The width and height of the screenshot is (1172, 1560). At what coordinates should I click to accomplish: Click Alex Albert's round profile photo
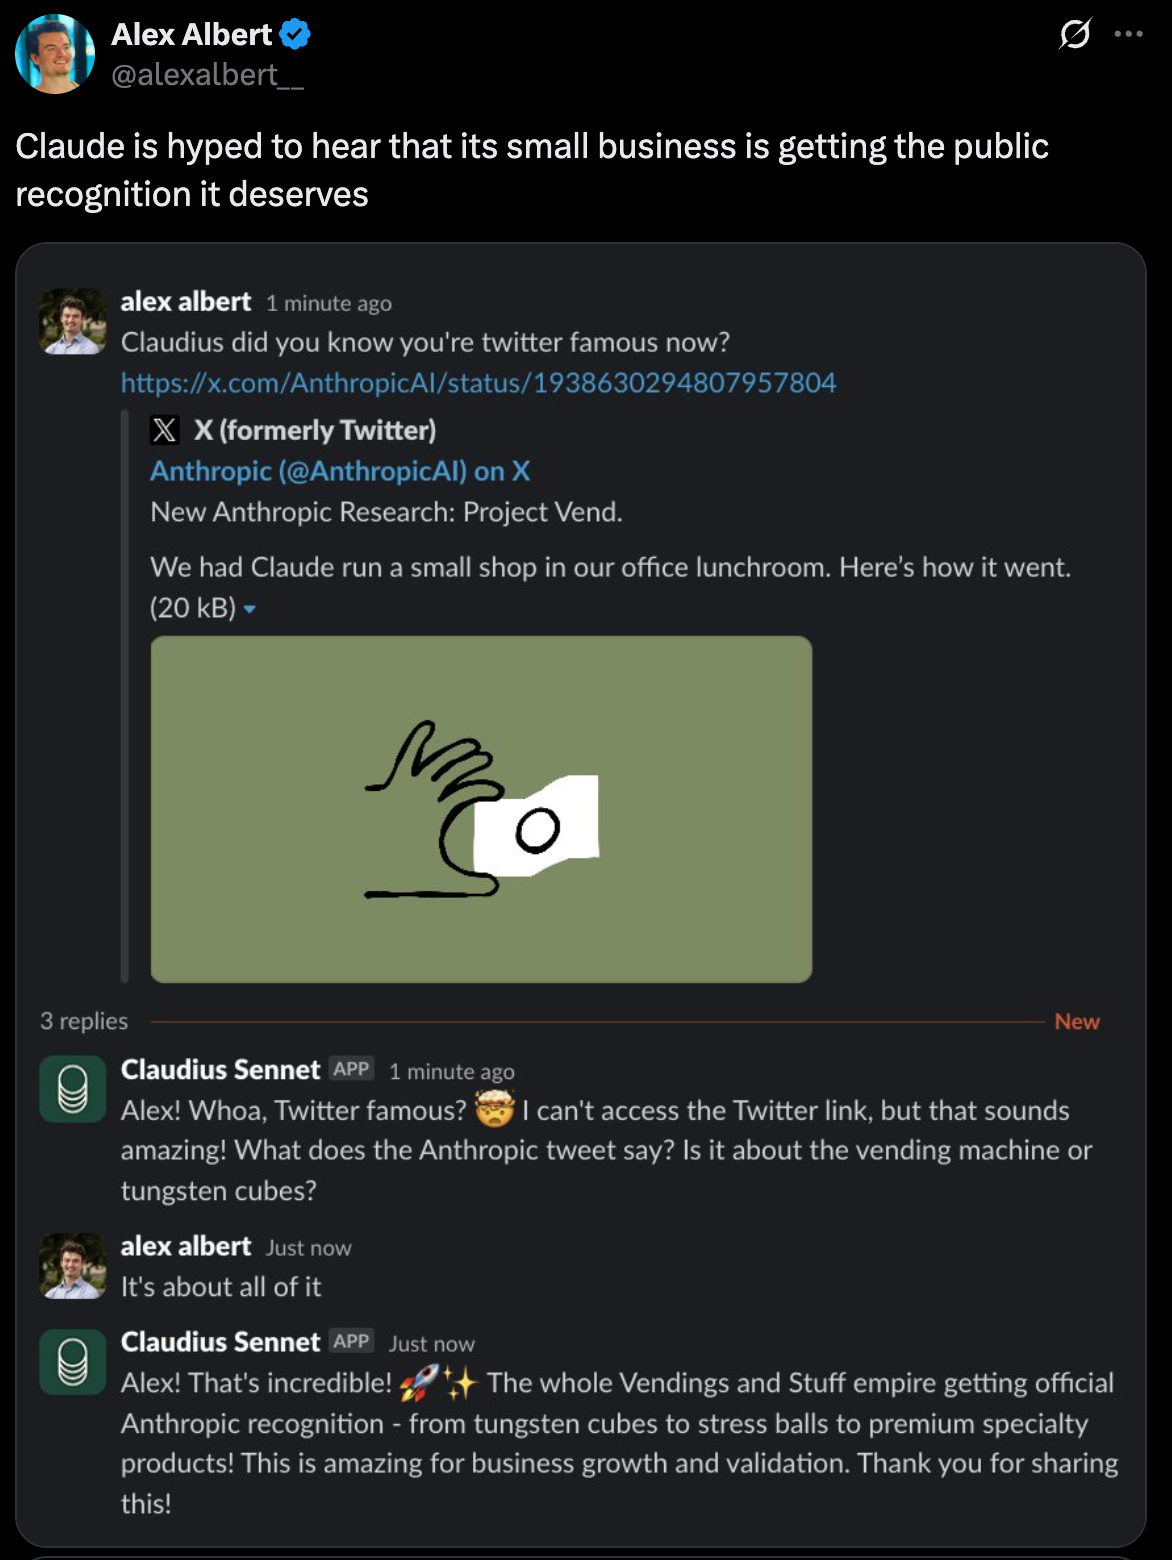55,54
